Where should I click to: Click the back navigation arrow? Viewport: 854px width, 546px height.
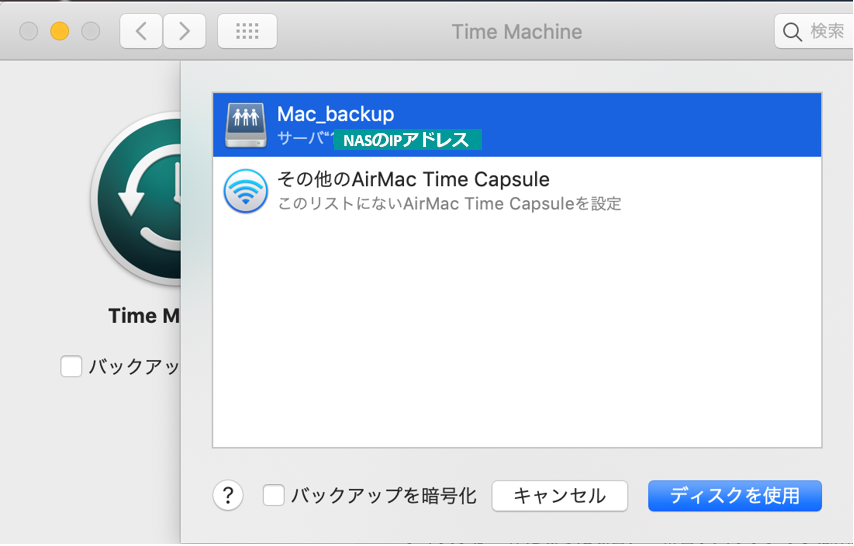click(x=141, y=31)
